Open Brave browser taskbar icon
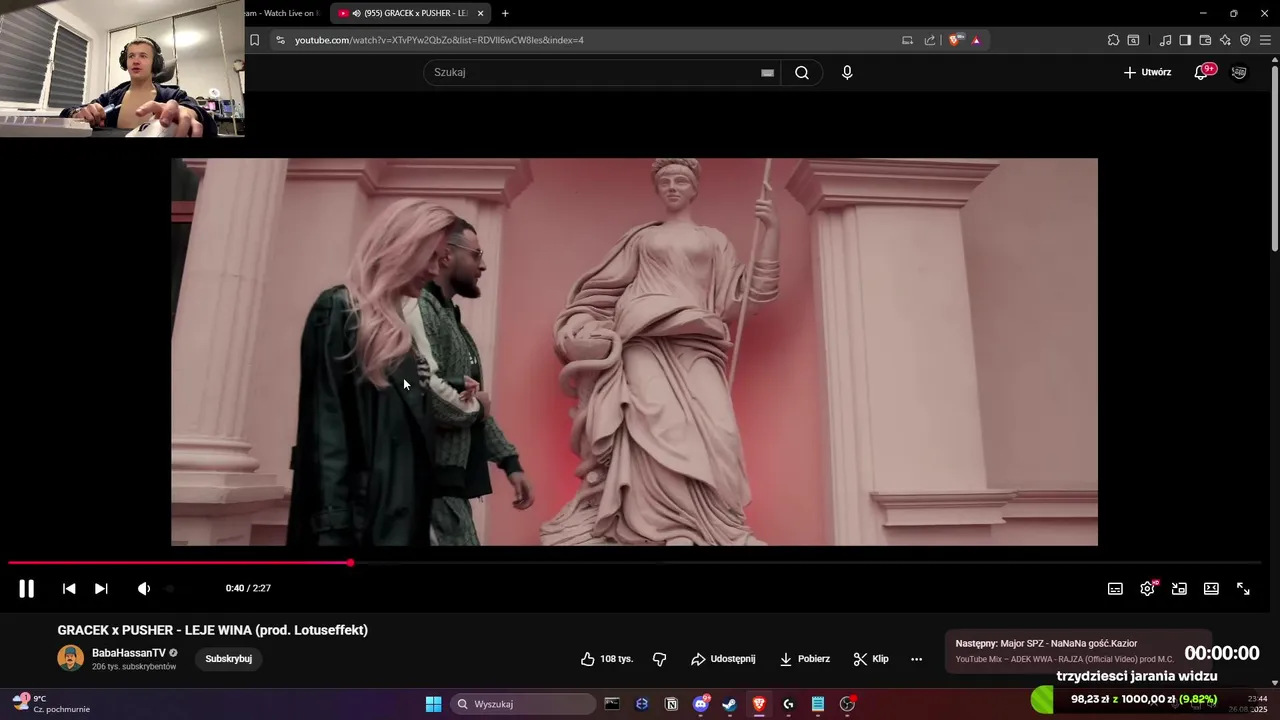The height and width of the screenshot is (720, 1280). [759, 704]
